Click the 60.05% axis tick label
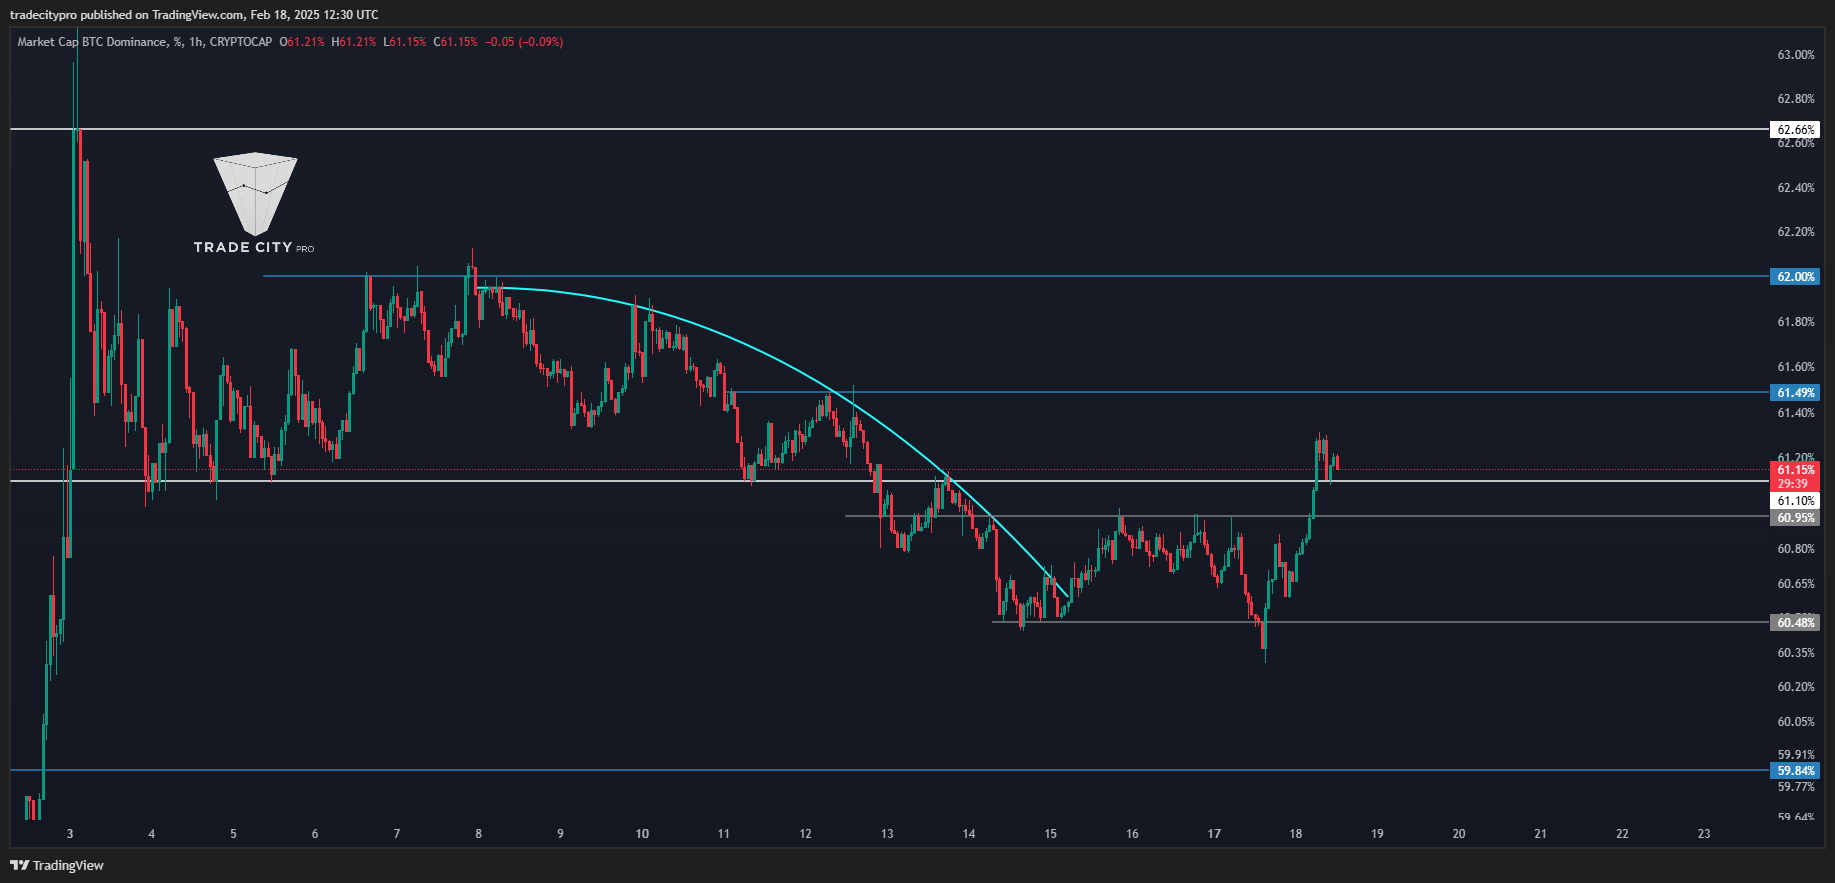This screenshot has width=1835, height=883. [1796, 722]
